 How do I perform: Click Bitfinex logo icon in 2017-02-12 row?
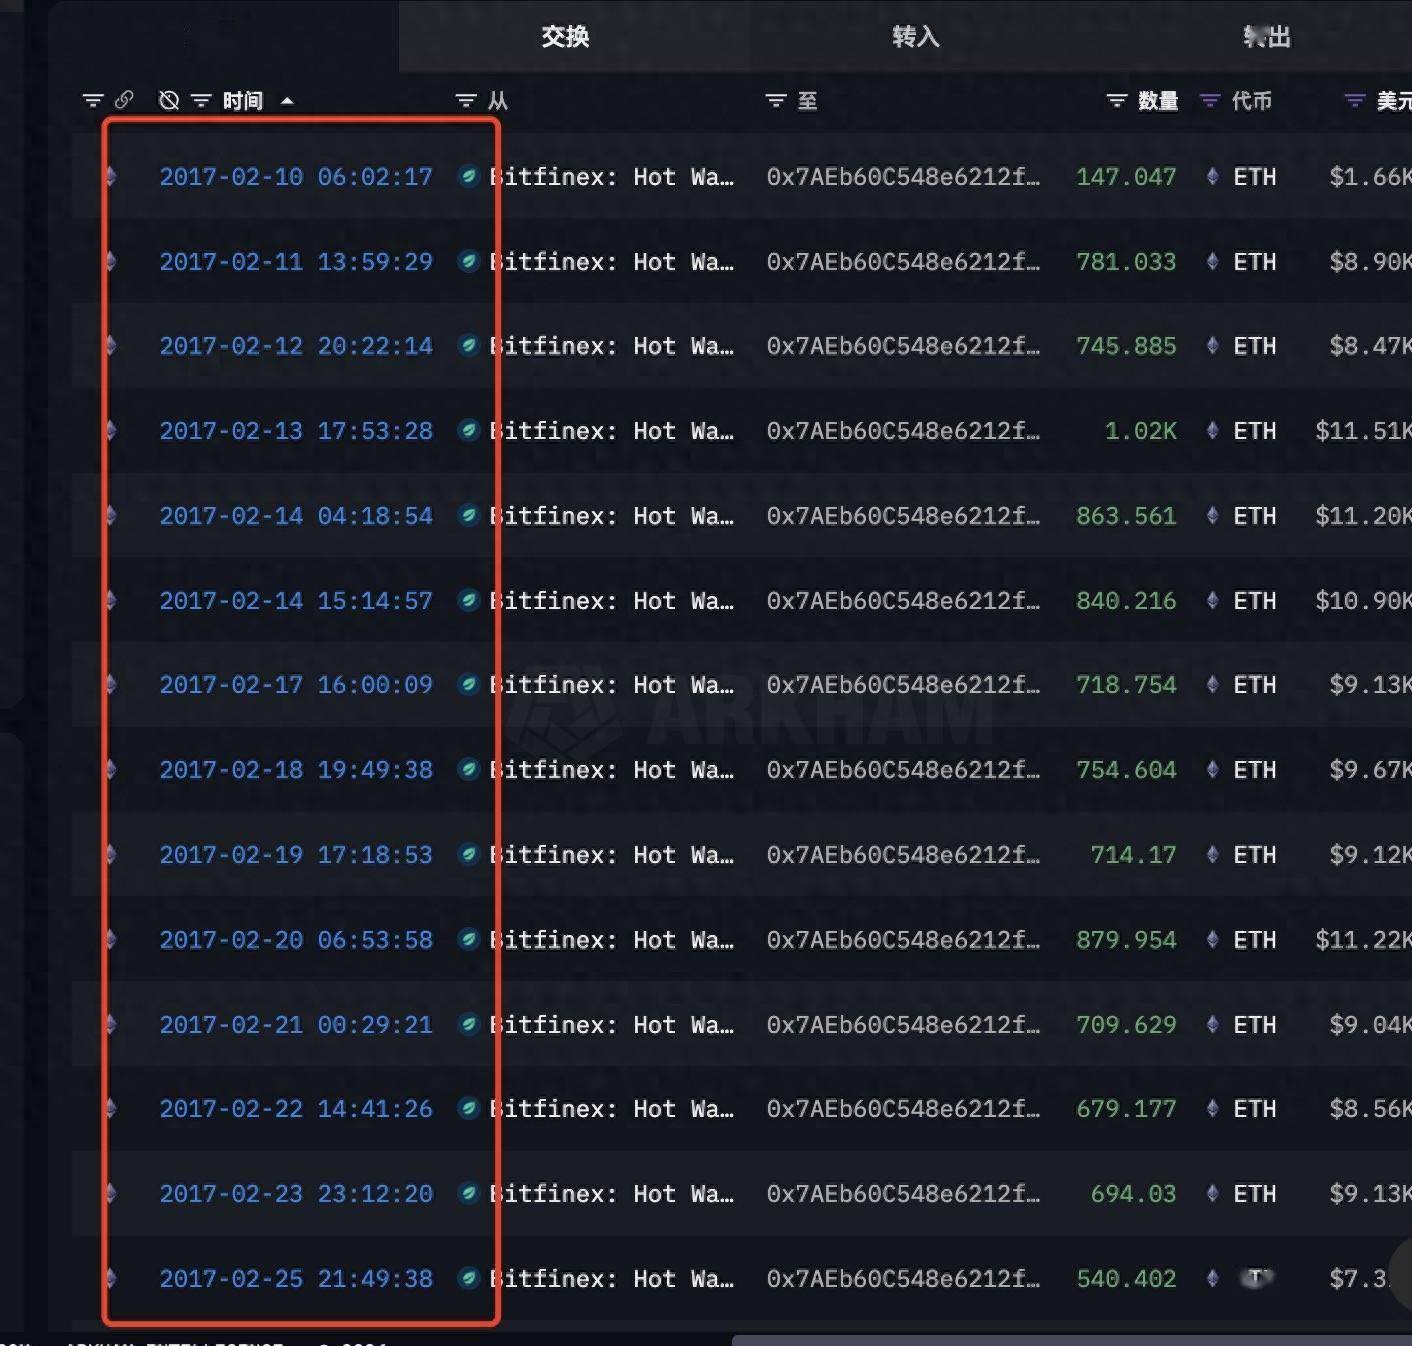point(468,346)
